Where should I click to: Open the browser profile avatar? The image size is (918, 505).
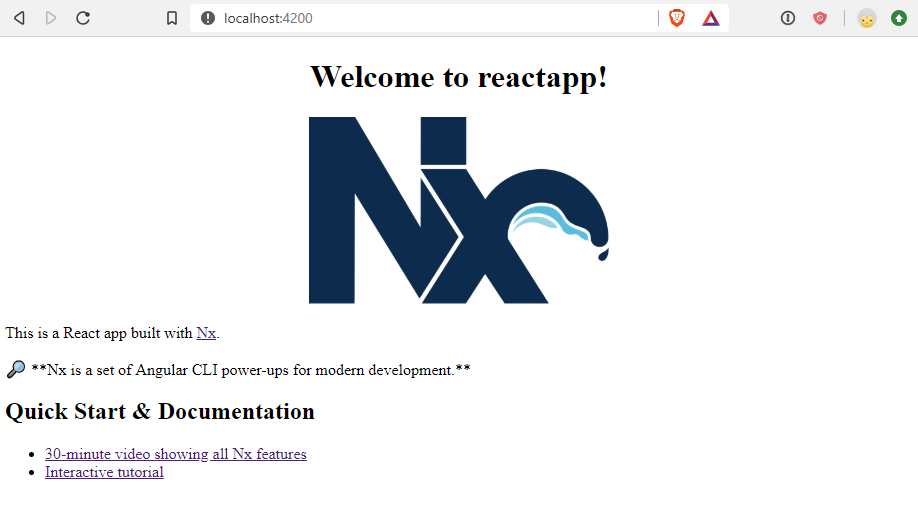[866, 18]
